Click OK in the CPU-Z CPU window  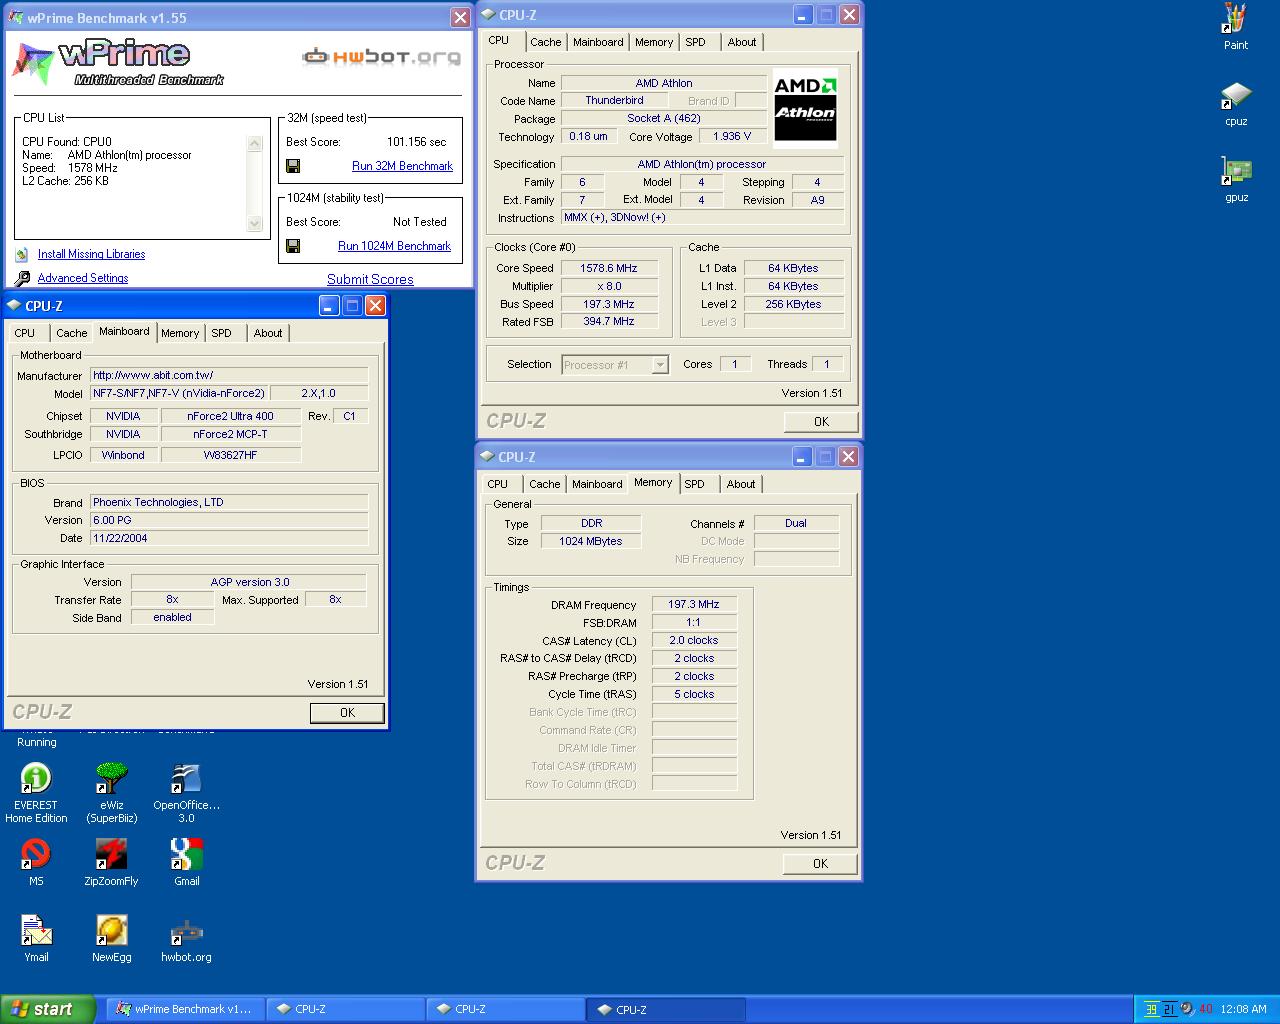(x=821, y=422)
